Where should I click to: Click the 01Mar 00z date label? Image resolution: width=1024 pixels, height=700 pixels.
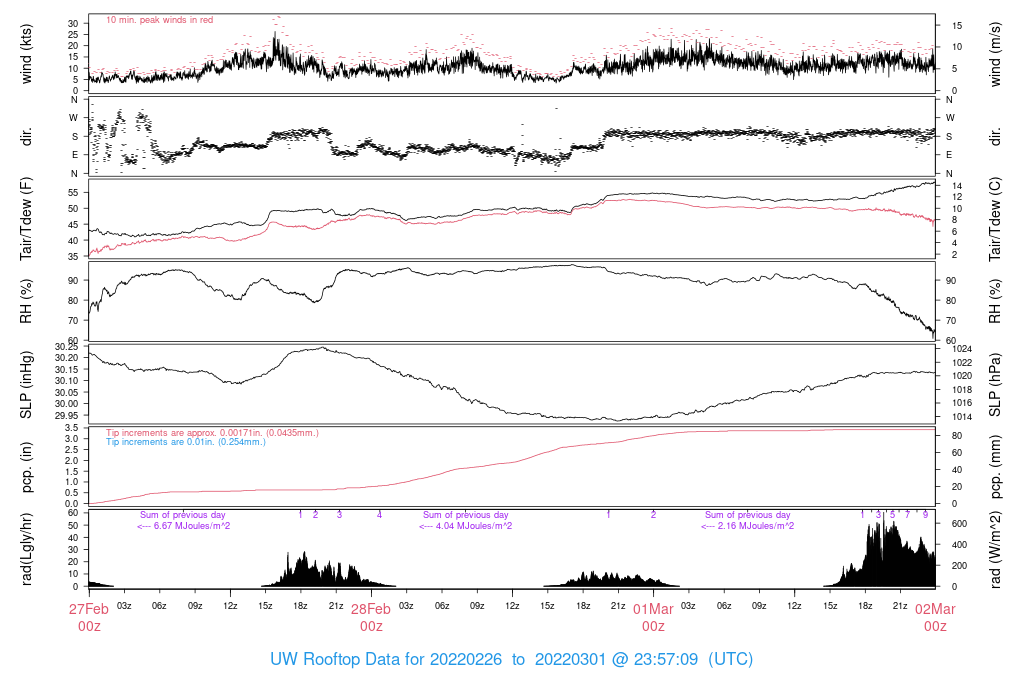653,617
